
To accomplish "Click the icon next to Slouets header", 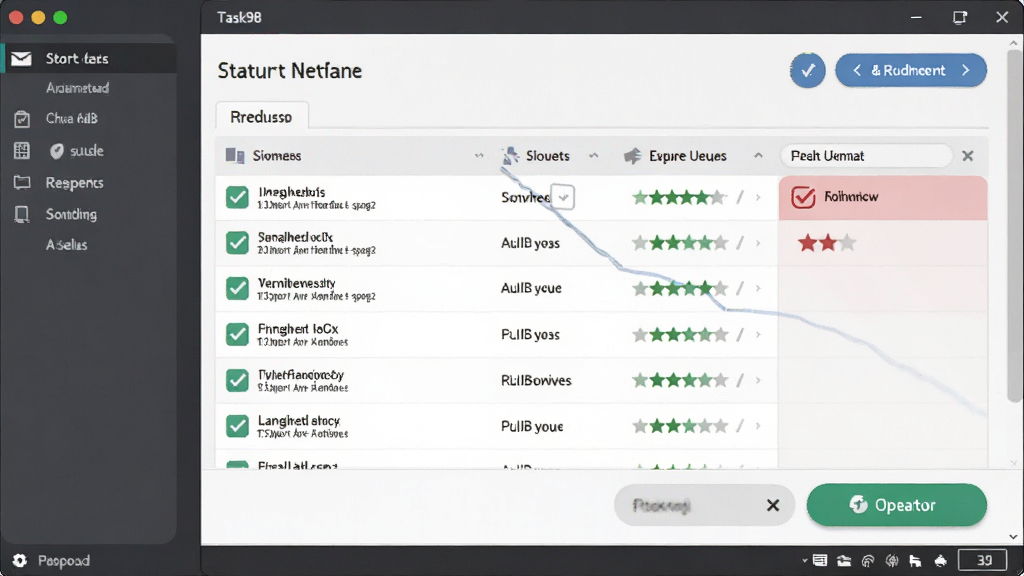I will click(x=510, y=155).
